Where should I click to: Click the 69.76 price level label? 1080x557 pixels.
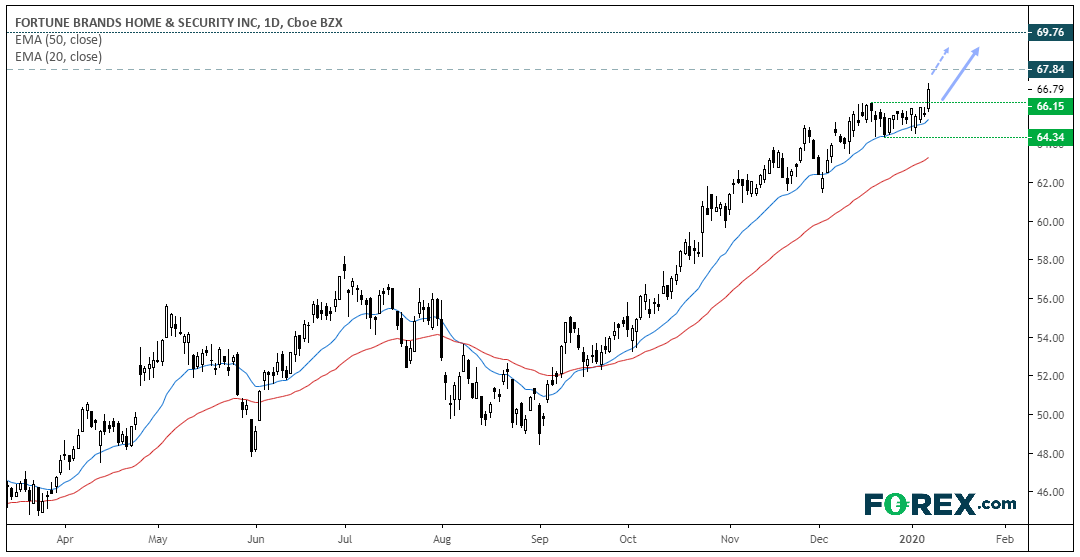(x=1052, y=32)
